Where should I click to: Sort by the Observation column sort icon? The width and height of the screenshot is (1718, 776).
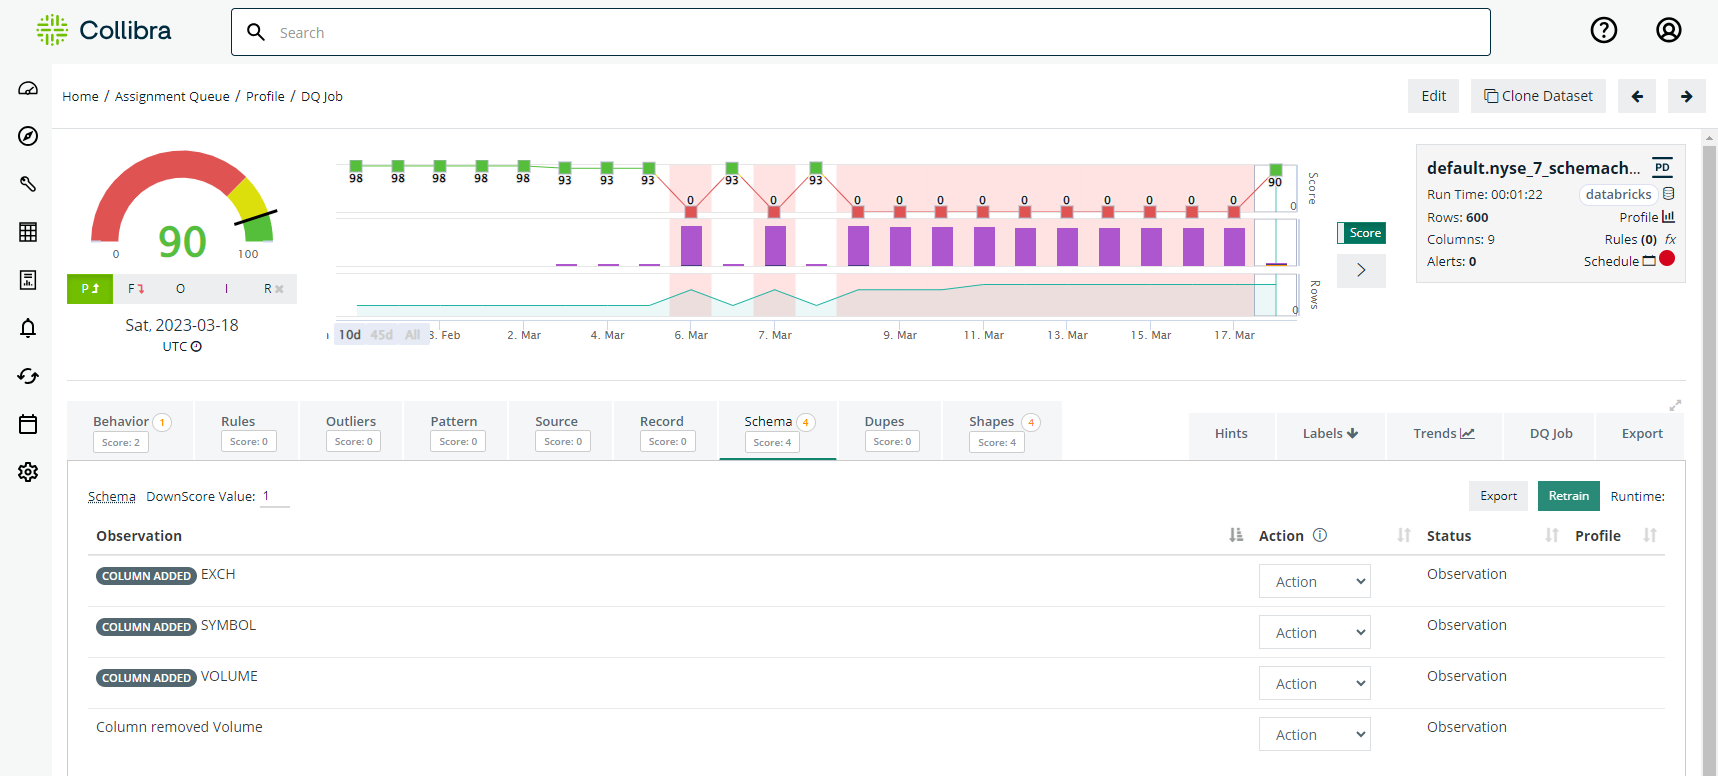[x=1236, y=535]
